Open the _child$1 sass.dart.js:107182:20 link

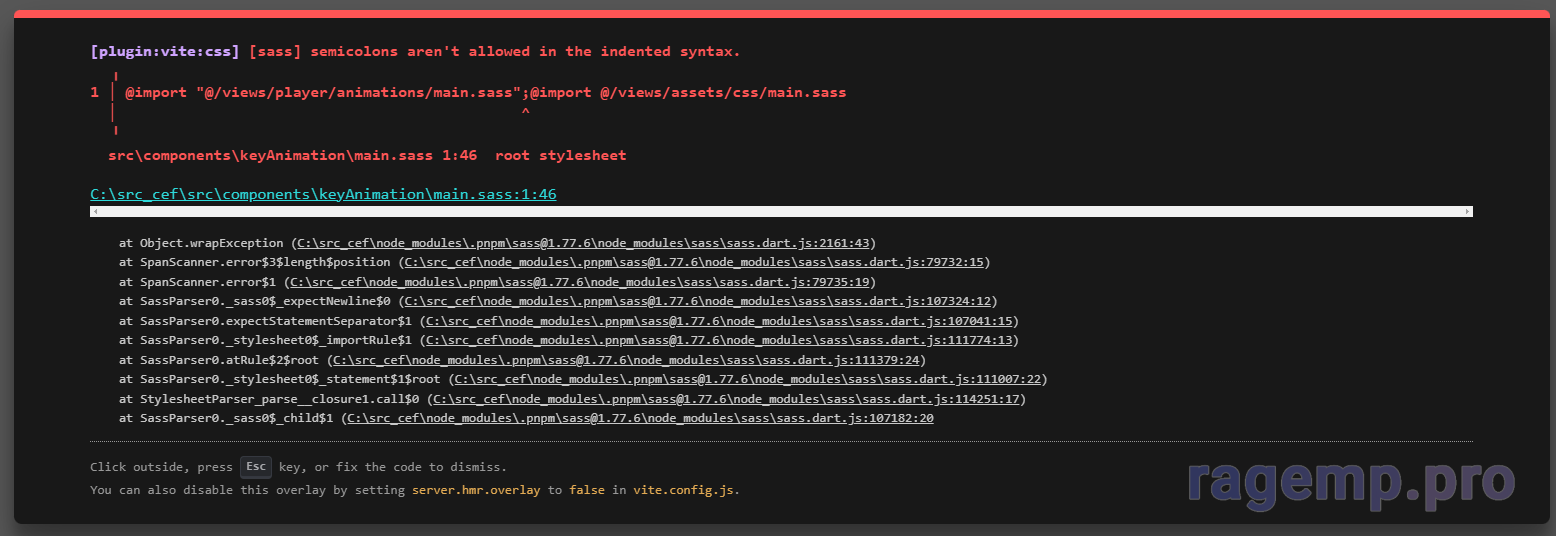pyautogui.click(x=638, y=418)
